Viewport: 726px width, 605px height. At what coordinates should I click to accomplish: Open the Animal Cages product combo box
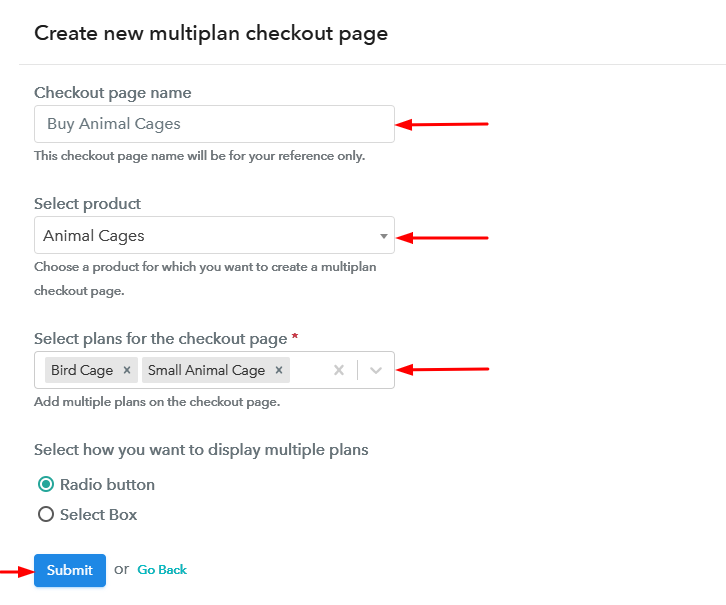point(200,236)
